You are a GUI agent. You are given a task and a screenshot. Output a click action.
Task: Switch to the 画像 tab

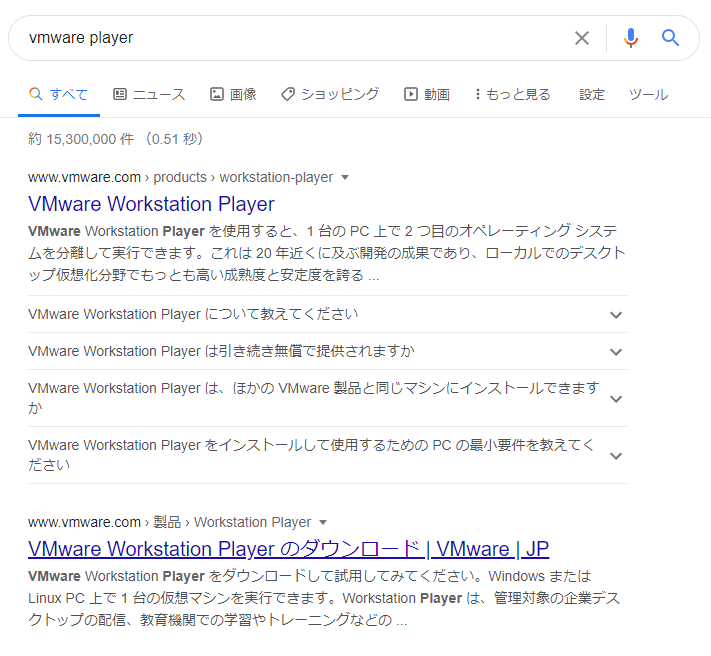point(234,94)
